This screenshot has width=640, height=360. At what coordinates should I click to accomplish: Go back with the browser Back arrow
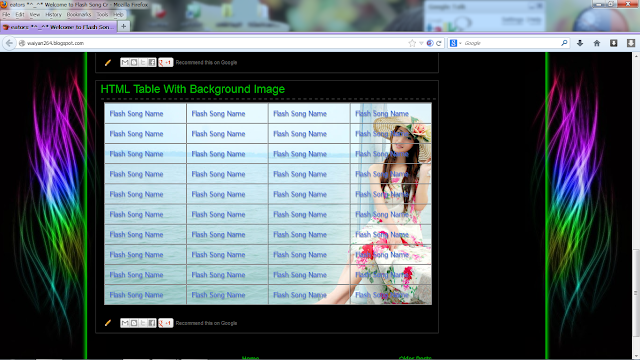click(9, 43)
